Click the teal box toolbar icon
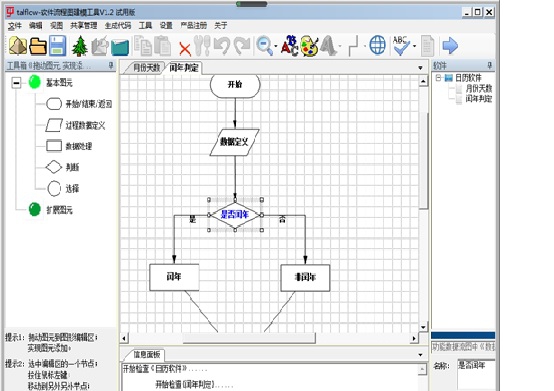 120,47
